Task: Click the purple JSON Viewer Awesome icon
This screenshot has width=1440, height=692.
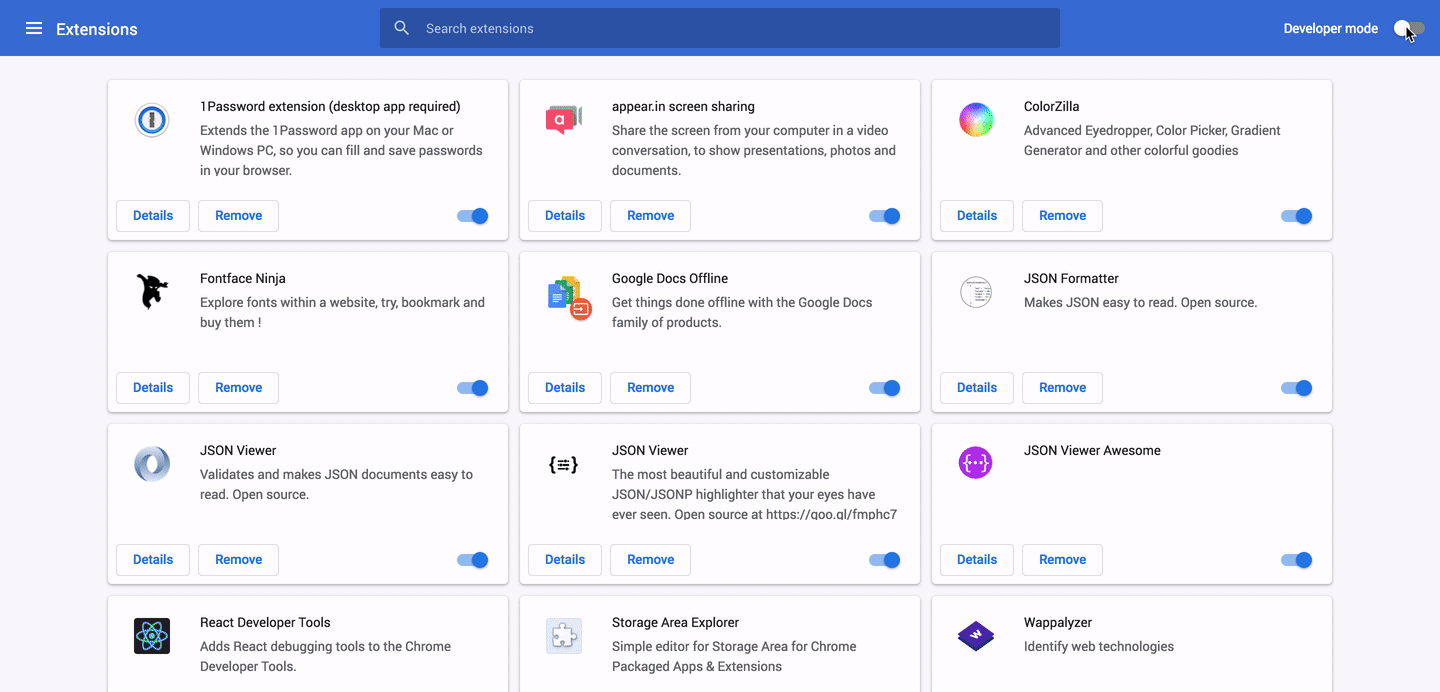Action: [976, 463]
